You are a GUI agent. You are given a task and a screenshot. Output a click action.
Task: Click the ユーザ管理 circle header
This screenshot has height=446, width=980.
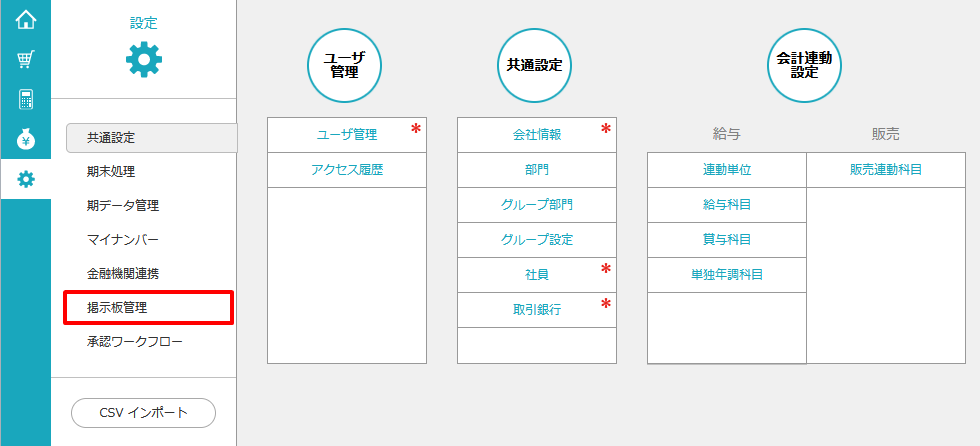click(344, 65)
